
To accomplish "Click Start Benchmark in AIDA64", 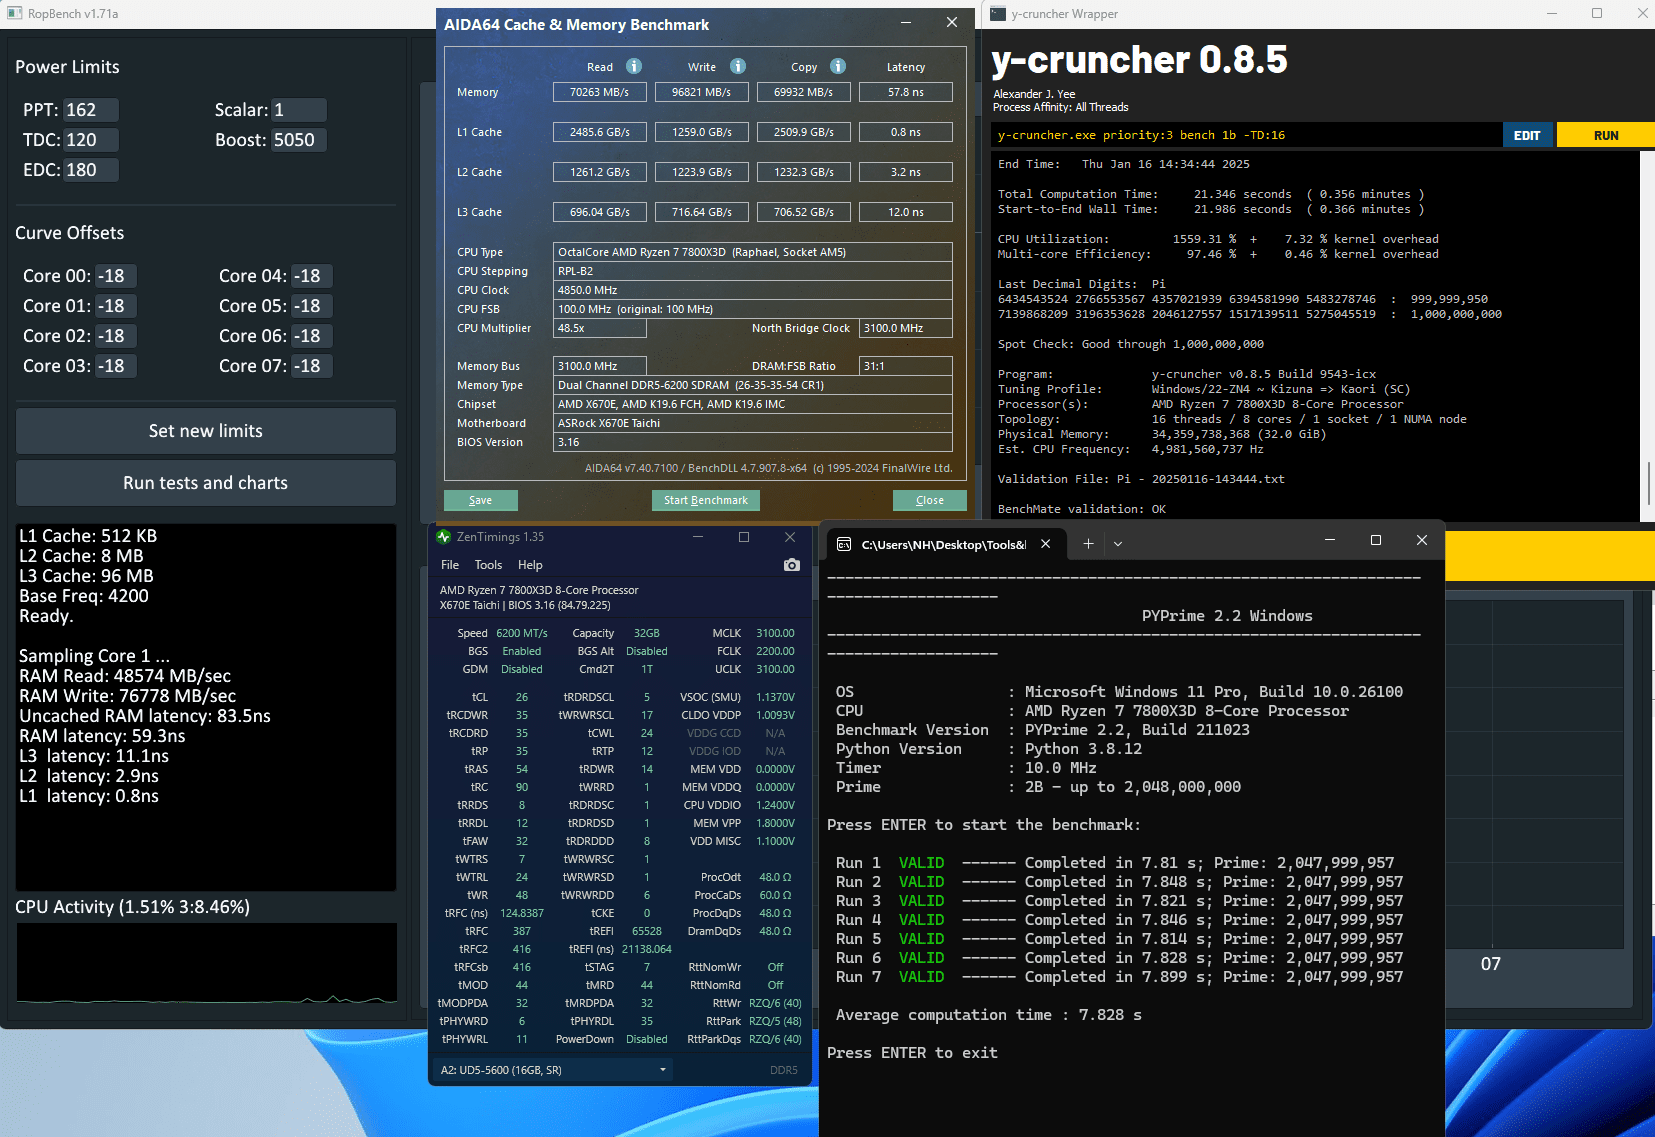I will [706, 500].
